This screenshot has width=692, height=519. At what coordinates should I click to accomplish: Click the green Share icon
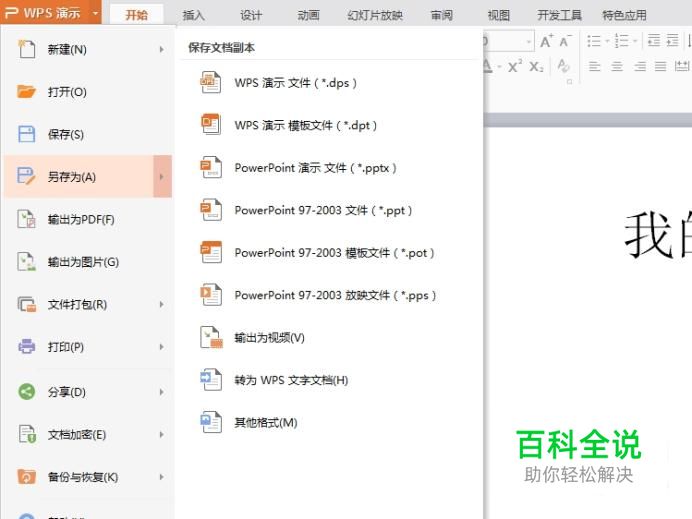pos(26,391)
